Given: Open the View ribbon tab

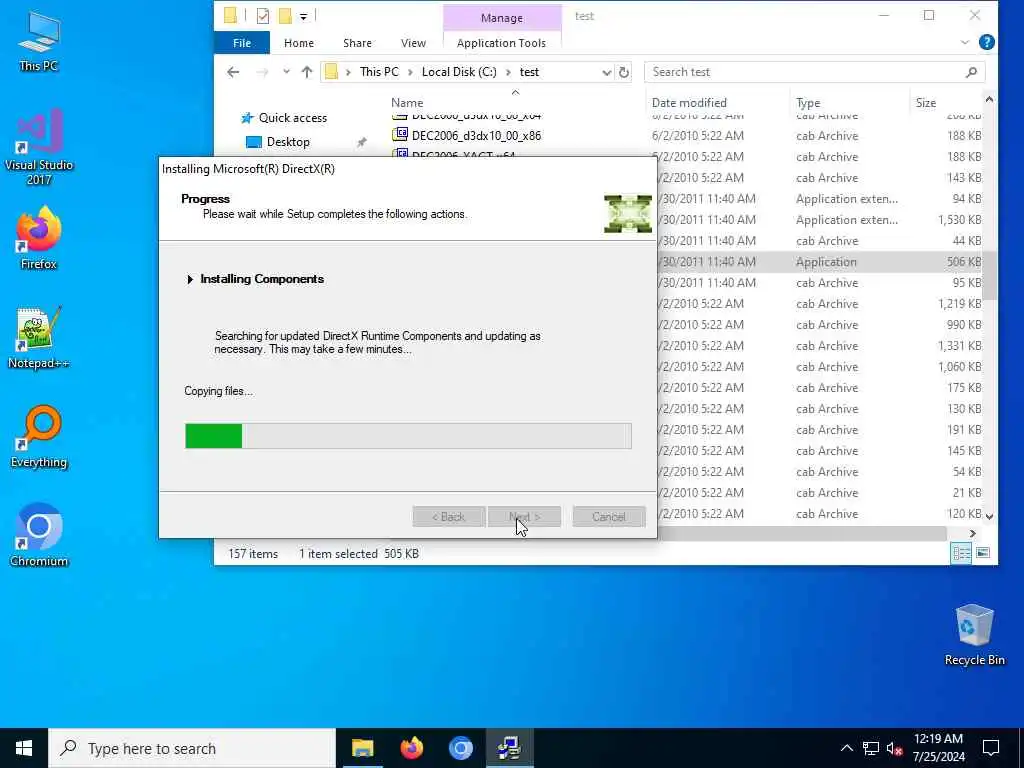Looking at the screenshot, I should [413, 42].
